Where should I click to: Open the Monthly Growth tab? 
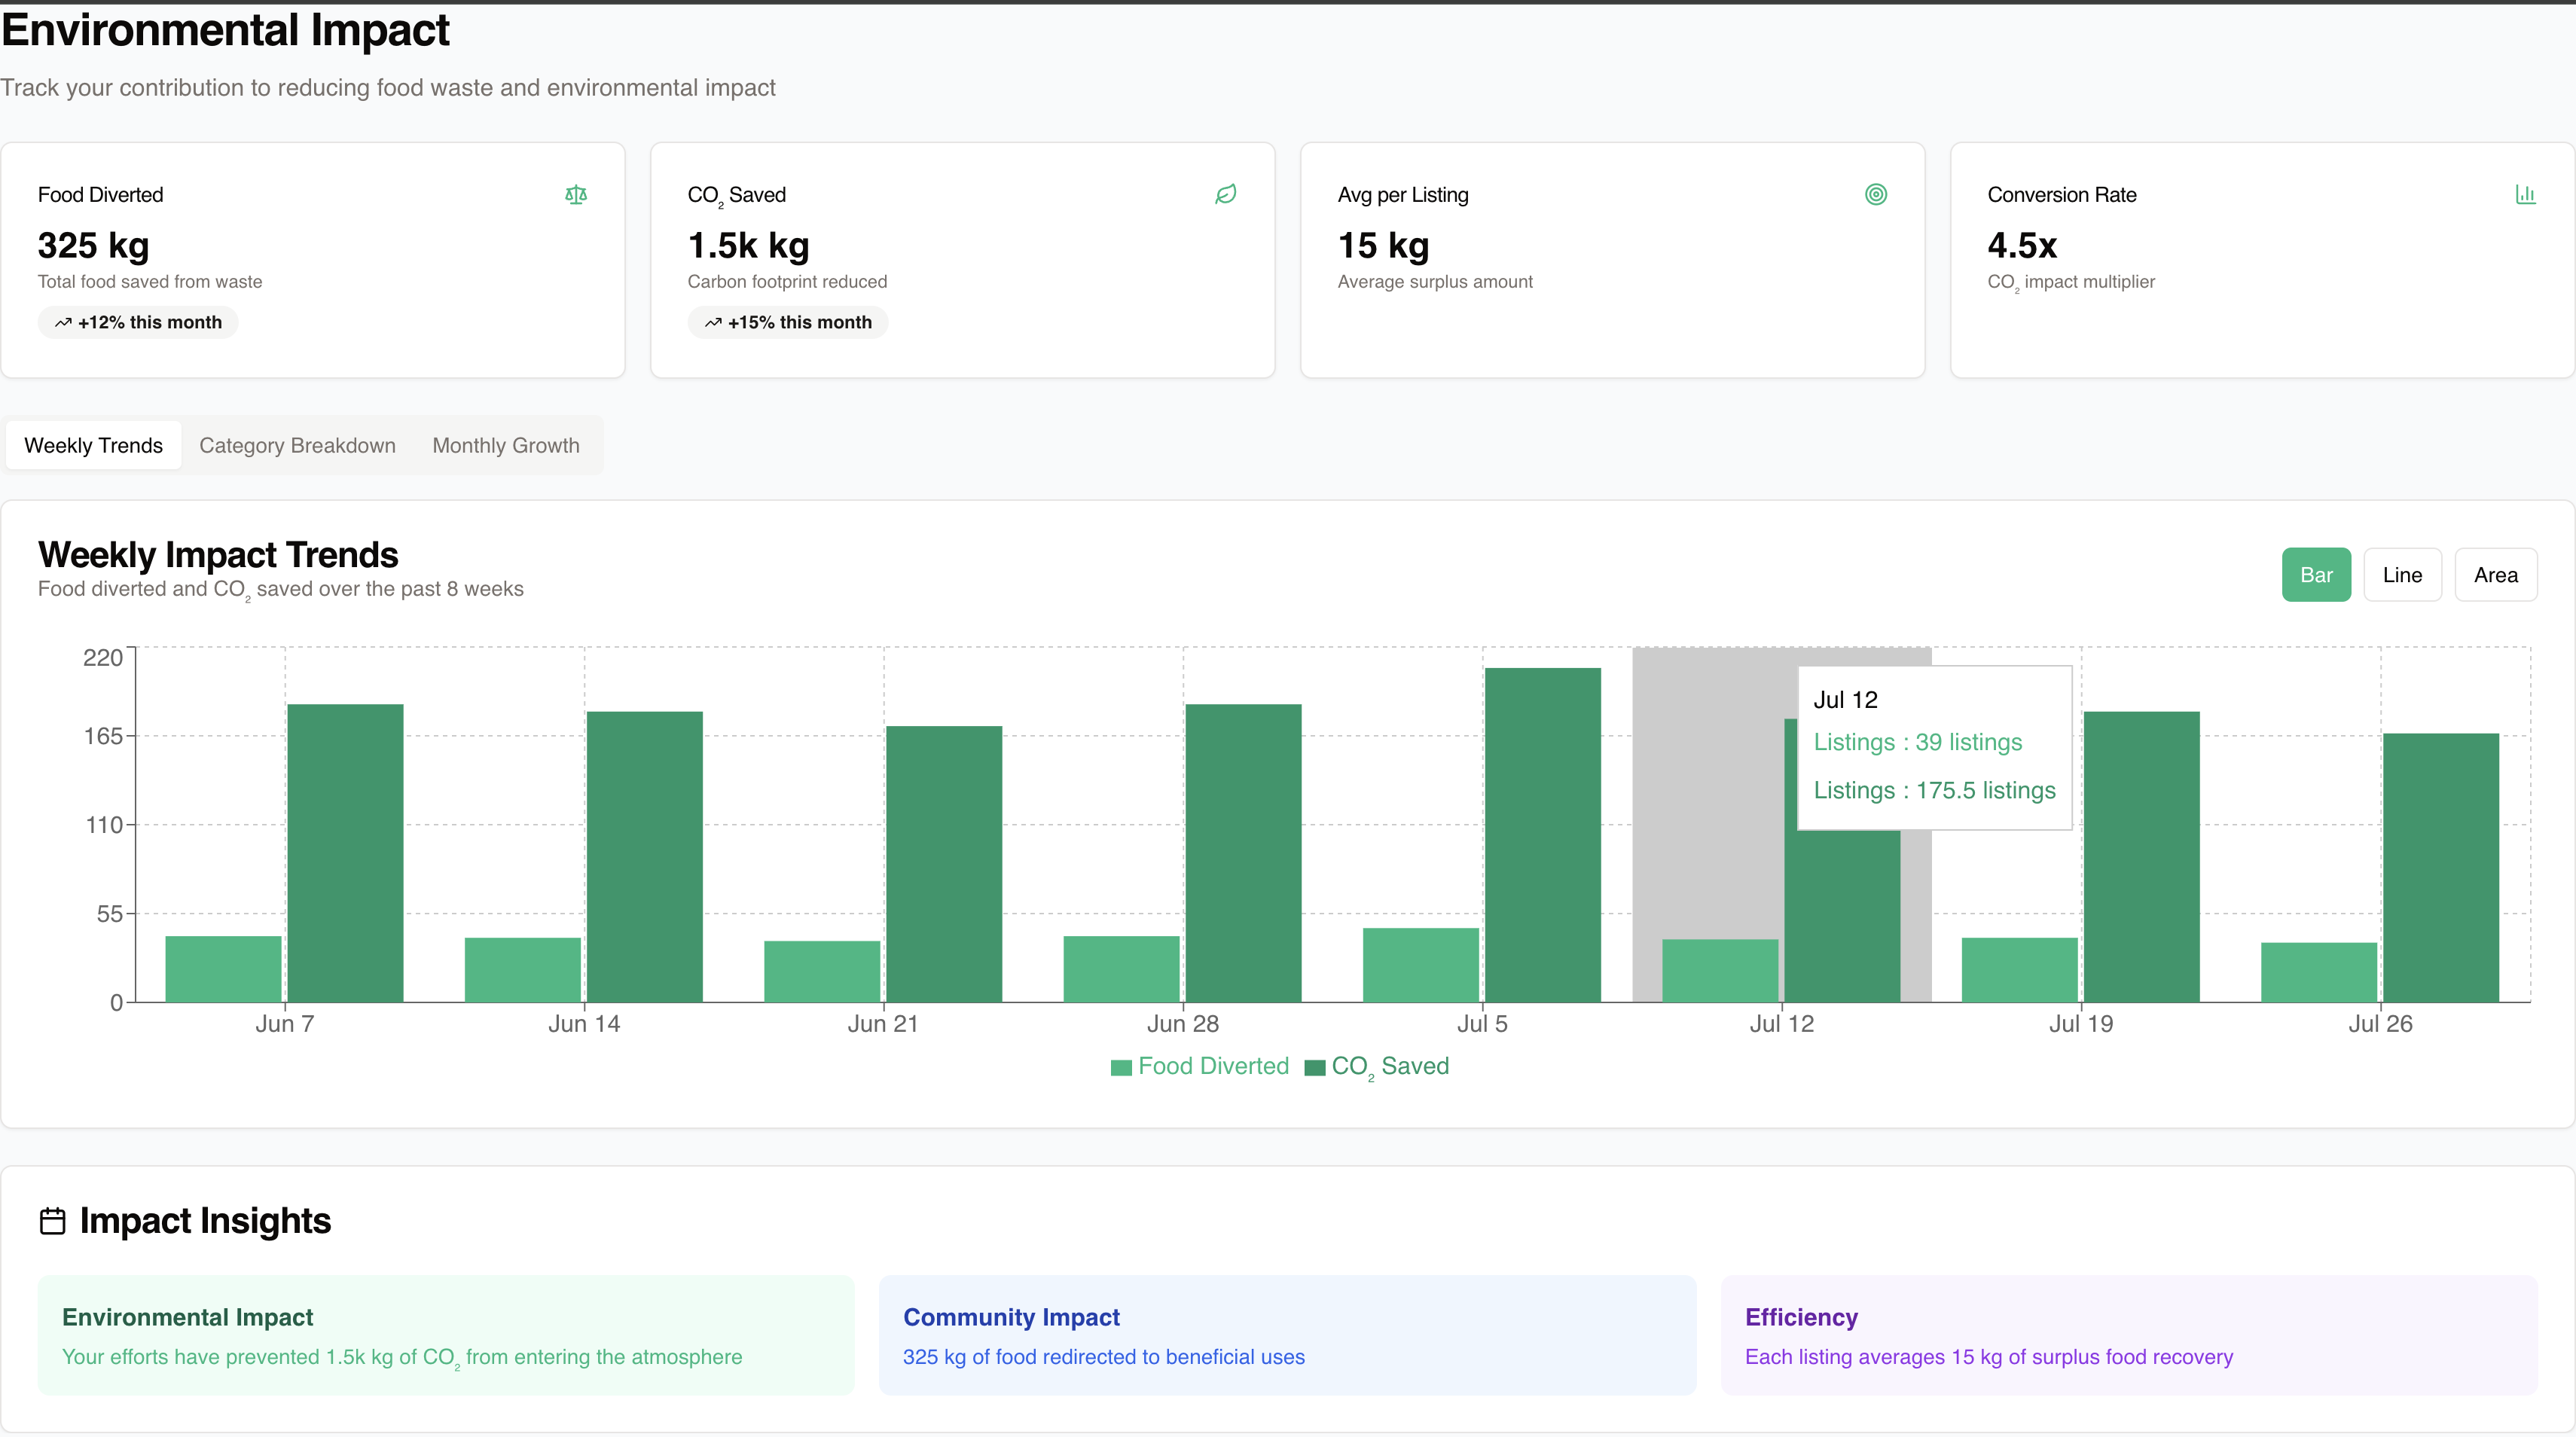tap(505, 445)
